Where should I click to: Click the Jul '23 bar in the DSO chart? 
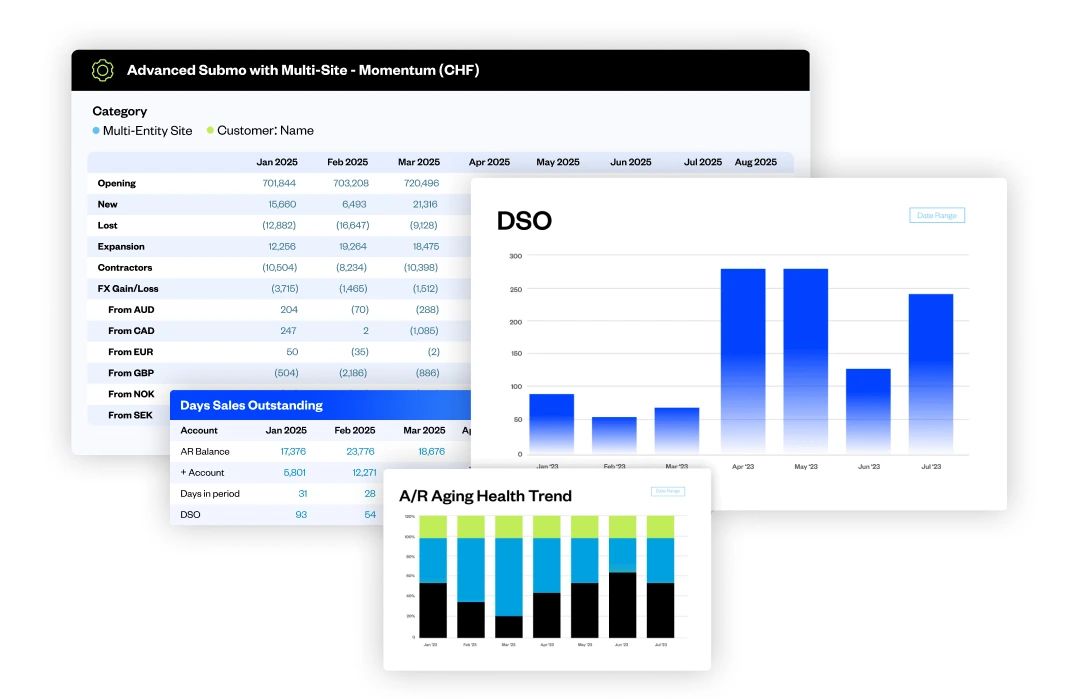pos(931,370)
